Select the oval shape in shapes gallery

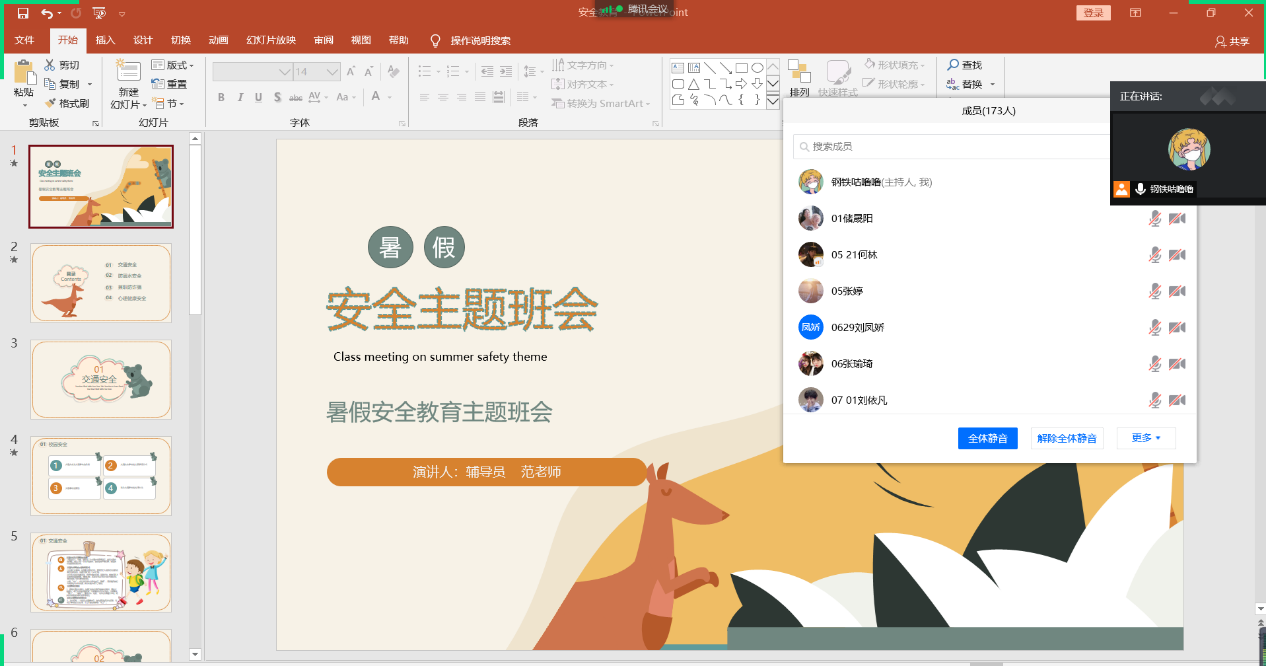(758, 68)
